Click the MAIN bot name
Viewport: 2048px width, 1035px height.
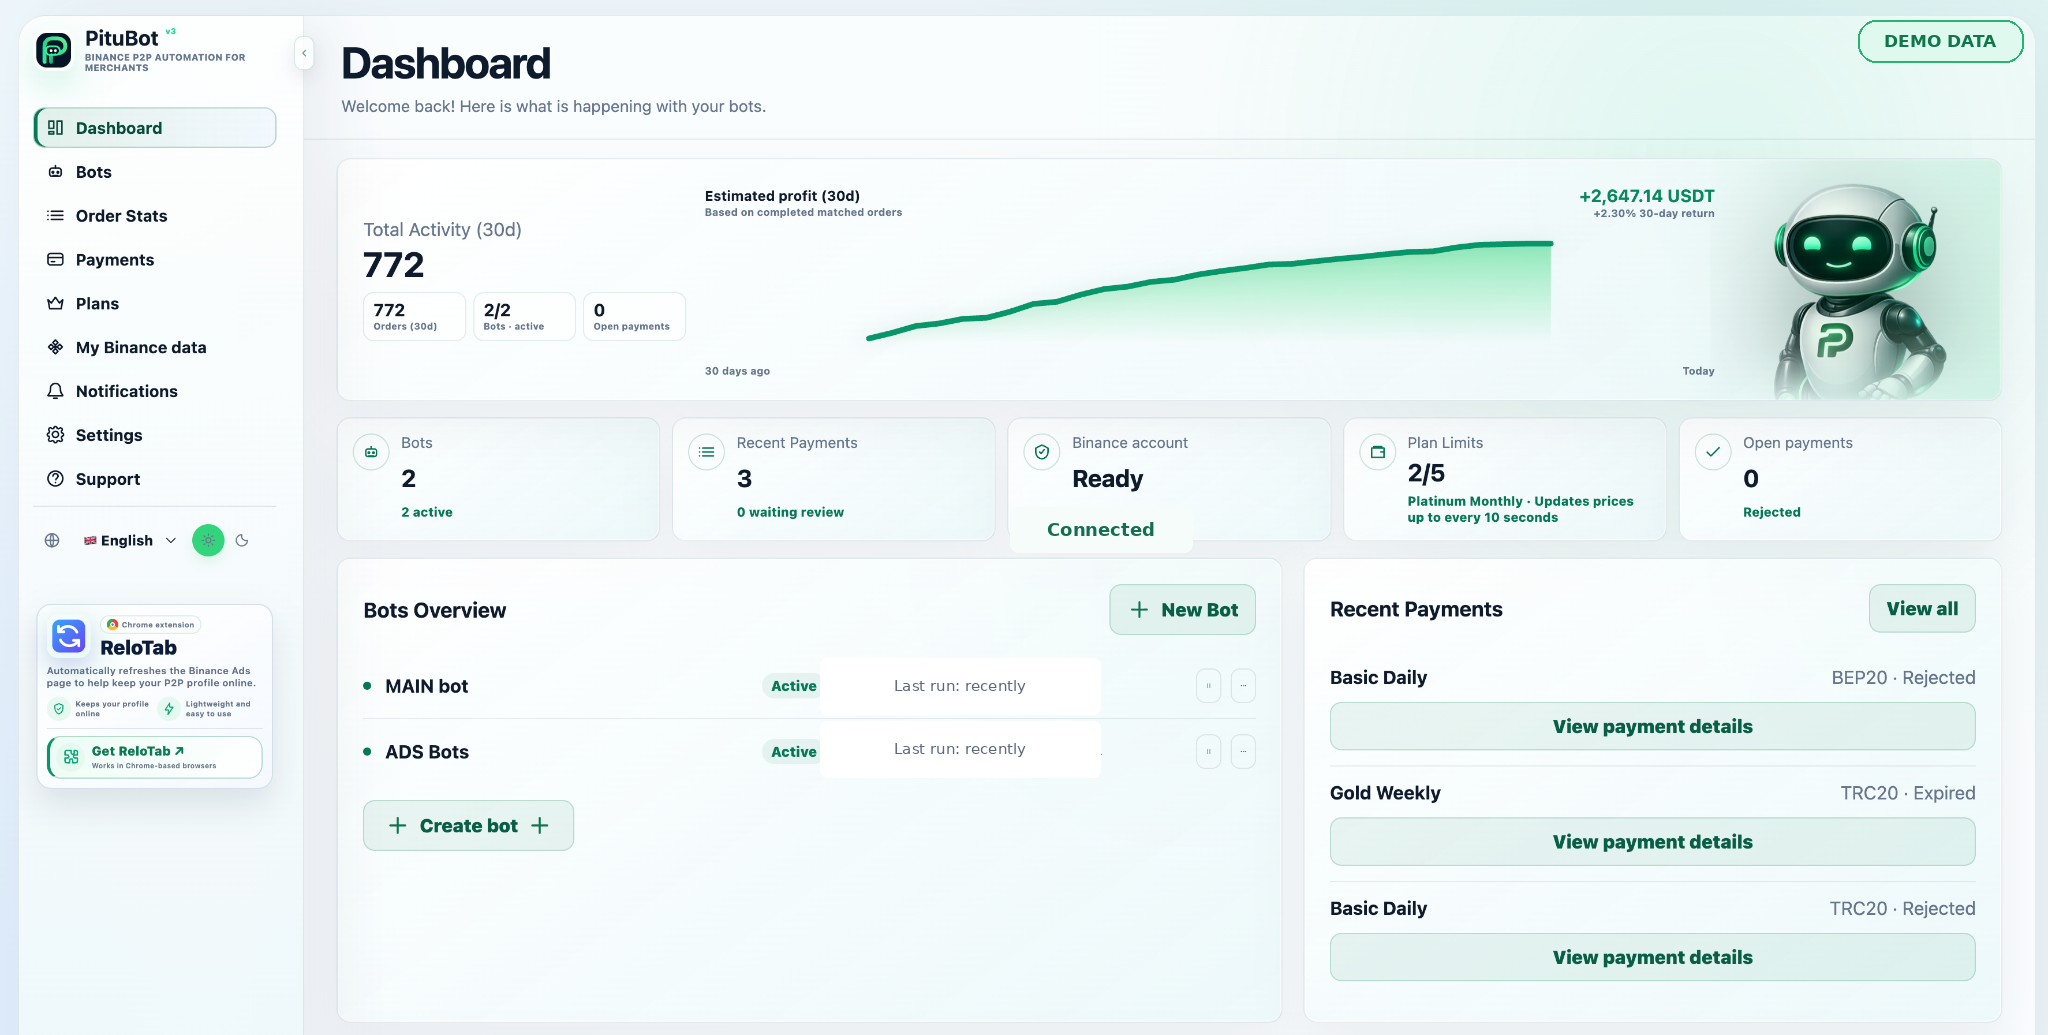[427, 686]
